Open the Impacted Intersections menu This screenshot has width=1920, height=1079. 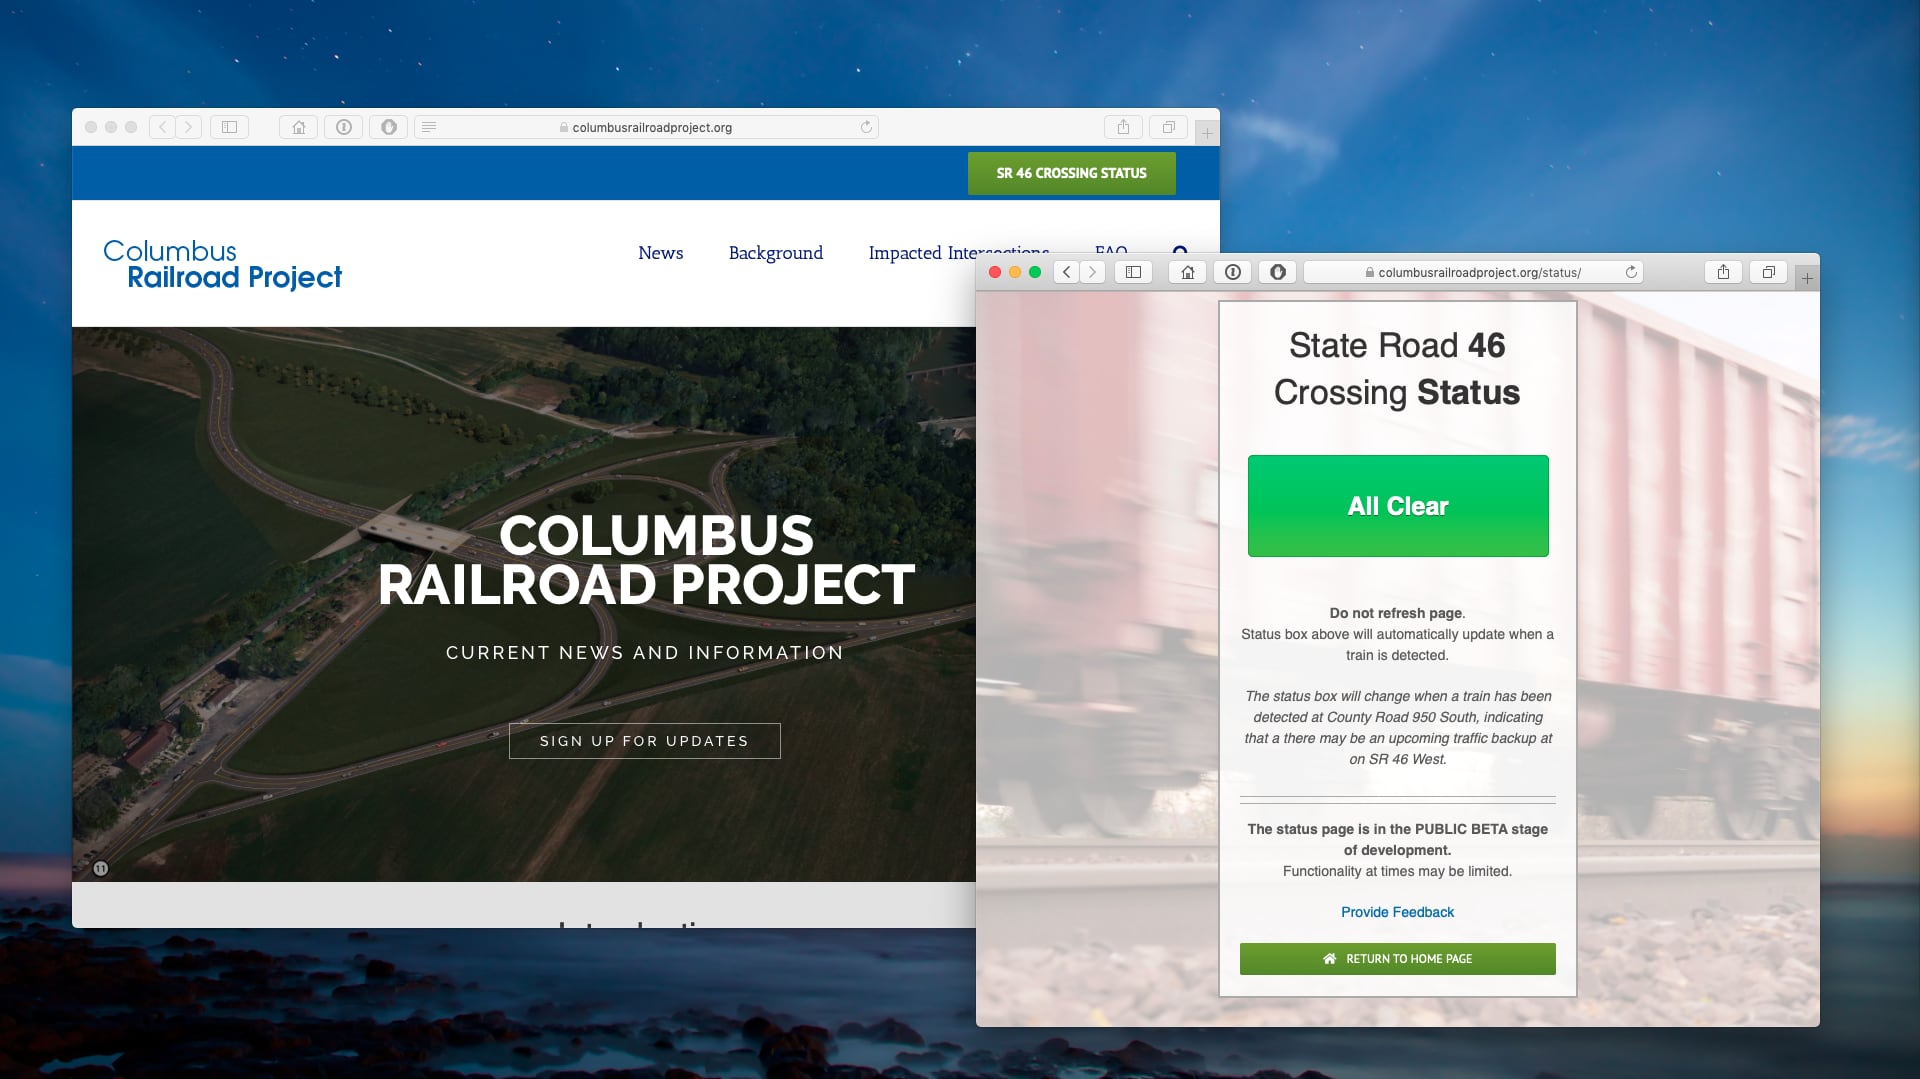[921, 253]
